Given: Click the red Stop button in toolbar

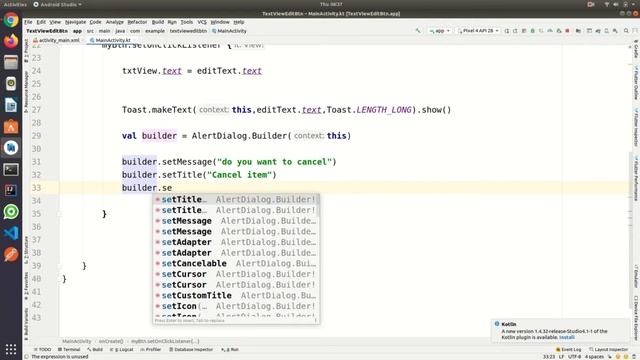Looking at the screenshot, I should click(567, 31).
